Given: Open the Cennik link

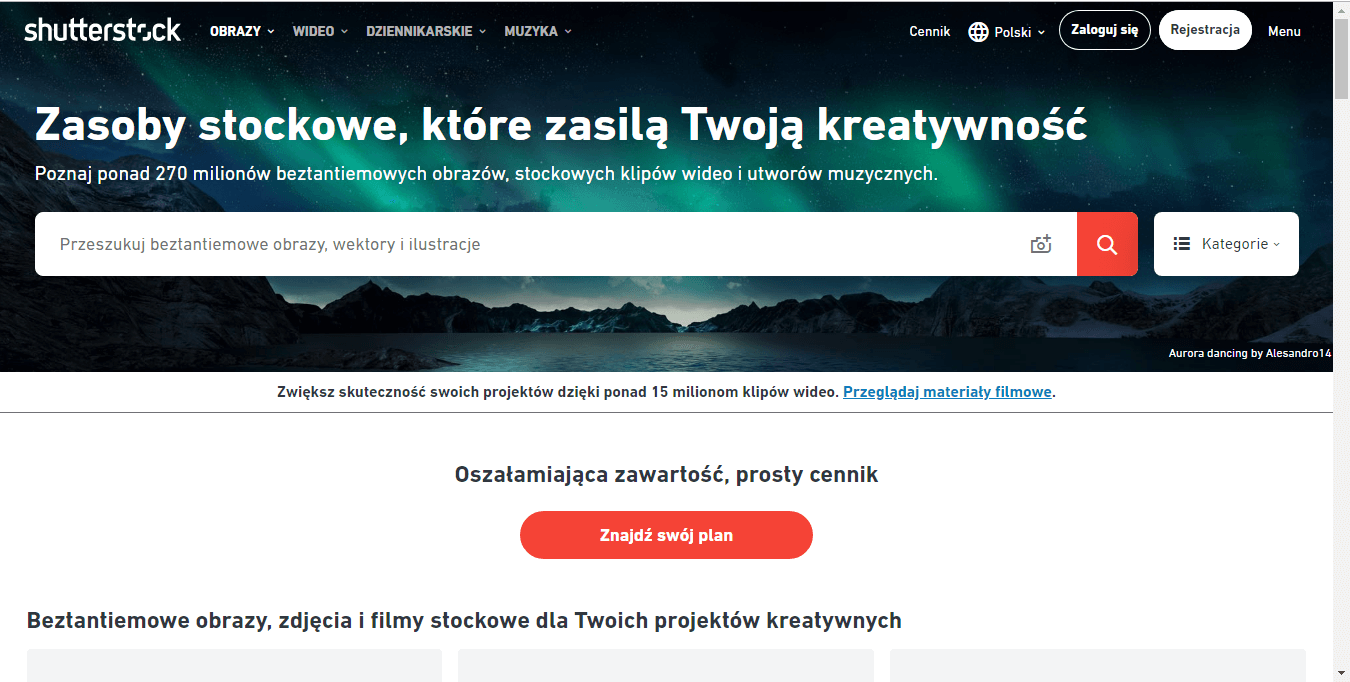Looking at the screenshot, I should click(929, 31).
